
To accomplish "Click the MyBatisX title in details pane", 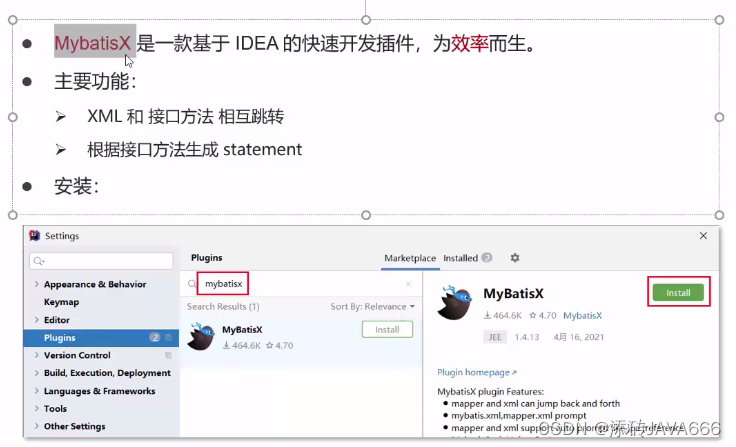I will pos(513,293).
